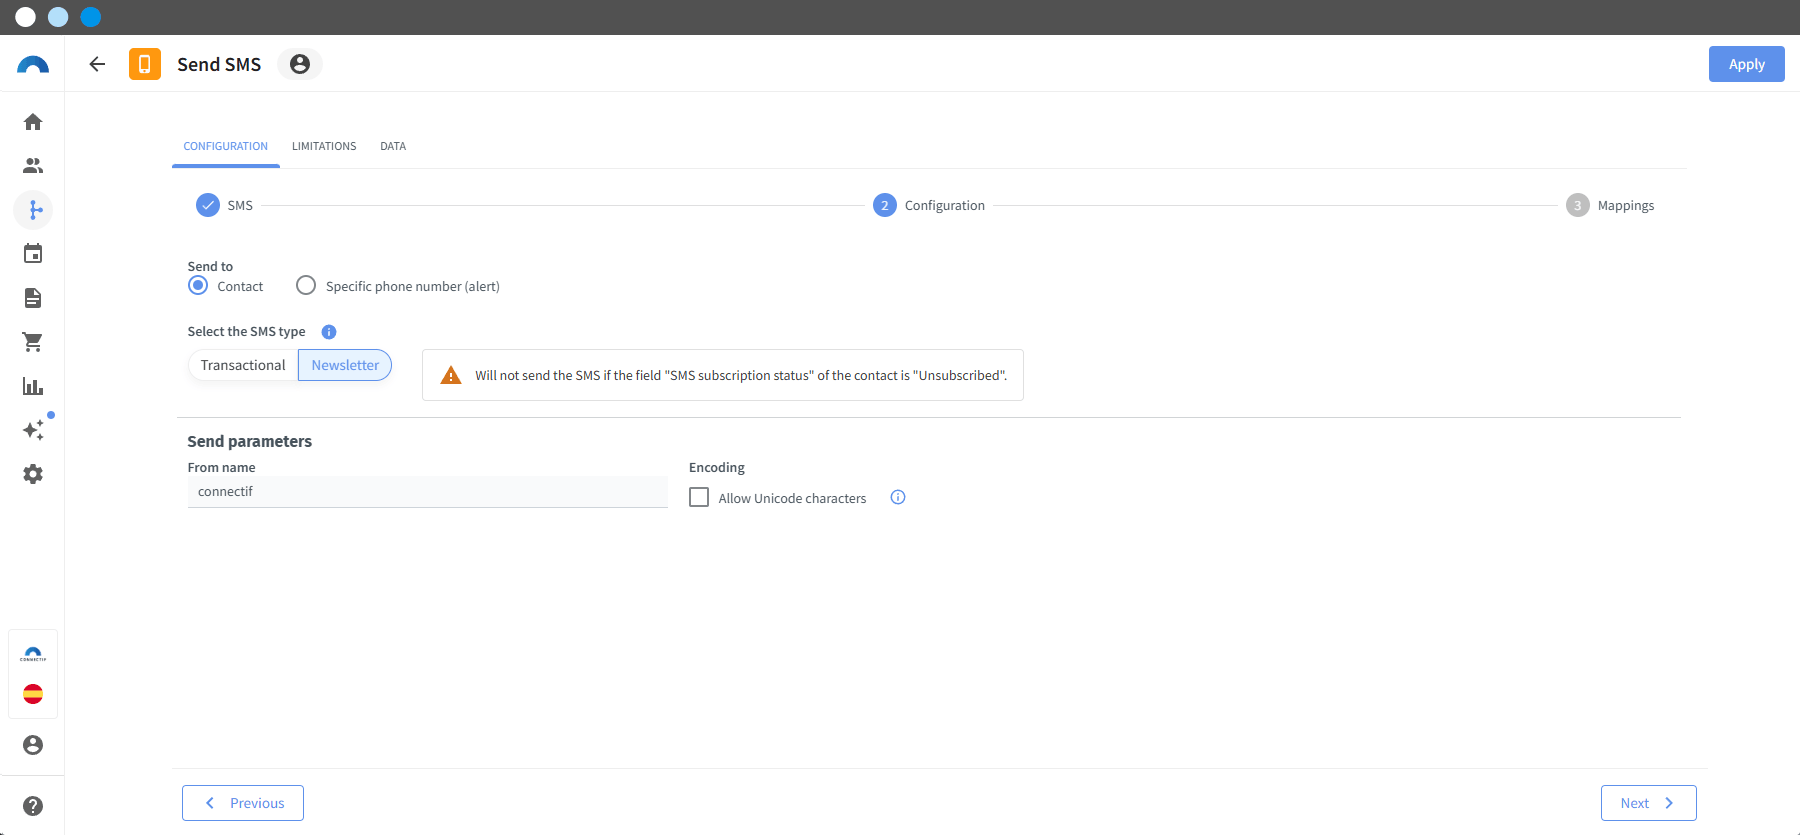Open Mappings step three in stepper

click(1610, 205)
